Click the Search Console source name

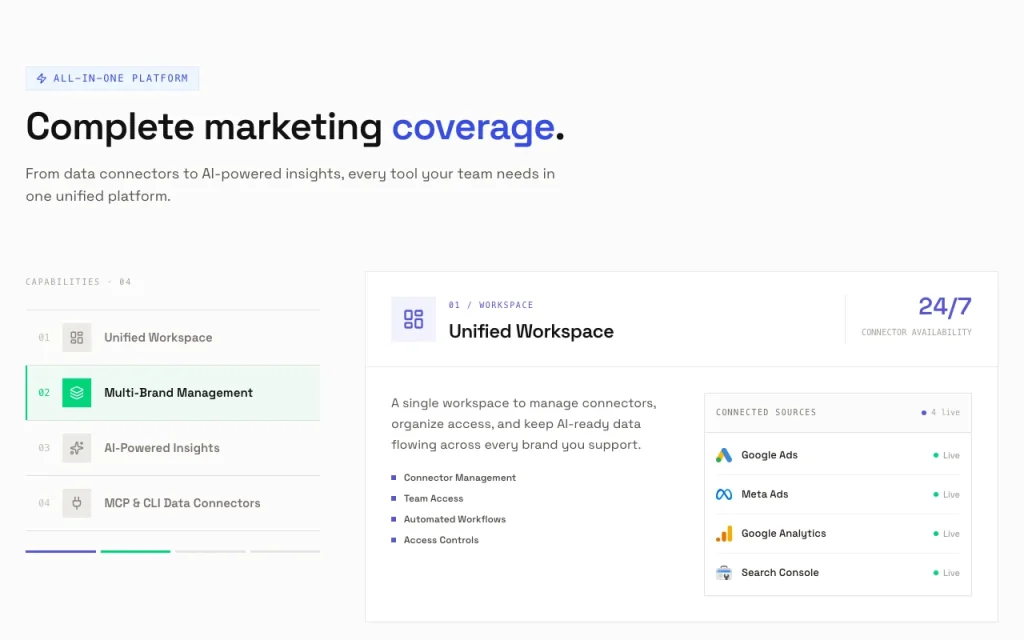(780, 573)
